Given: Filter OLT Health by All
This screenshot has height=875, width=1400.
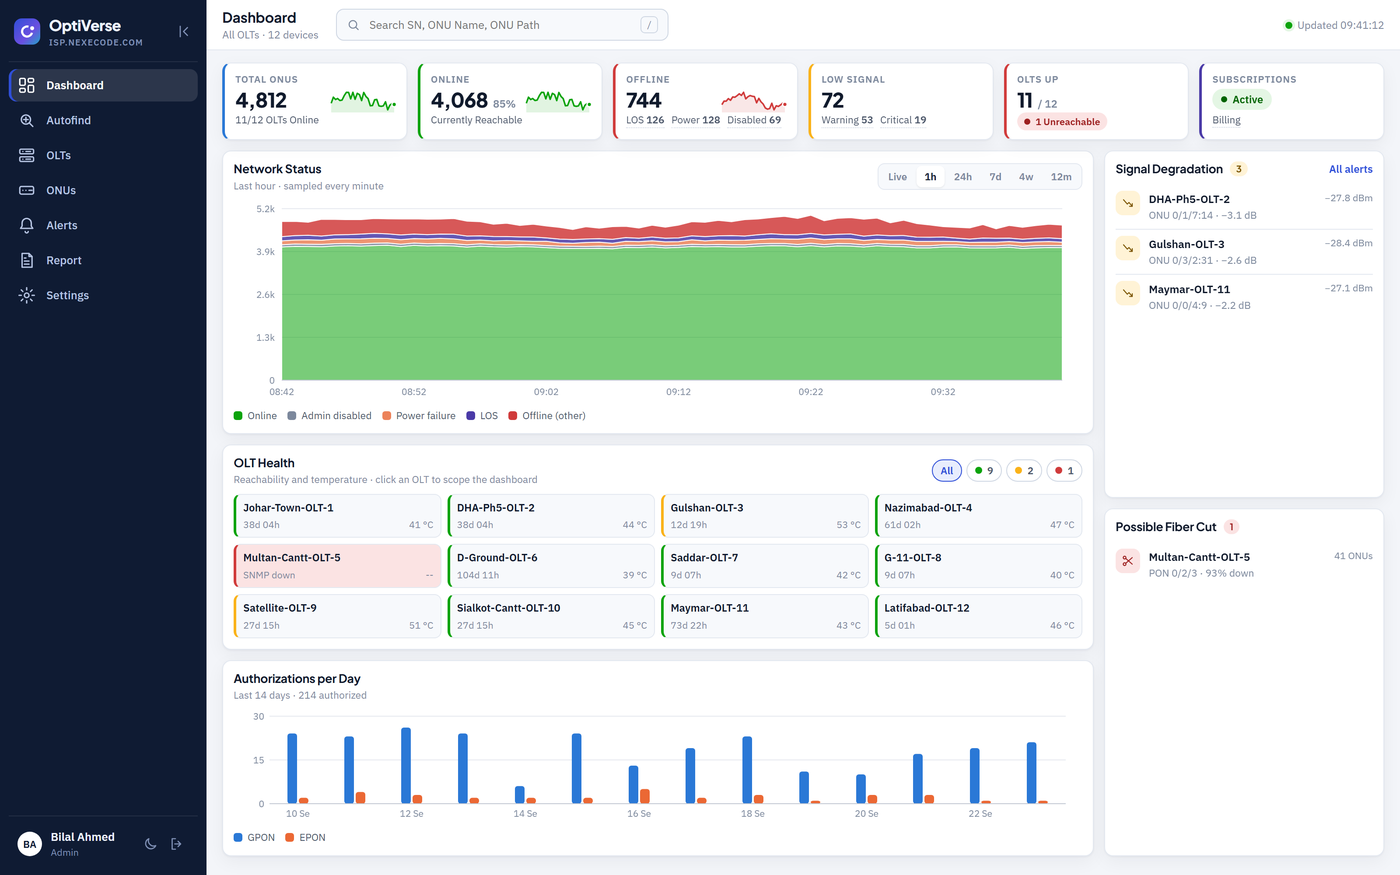Looking at the screenshot, I should point(947,471).
